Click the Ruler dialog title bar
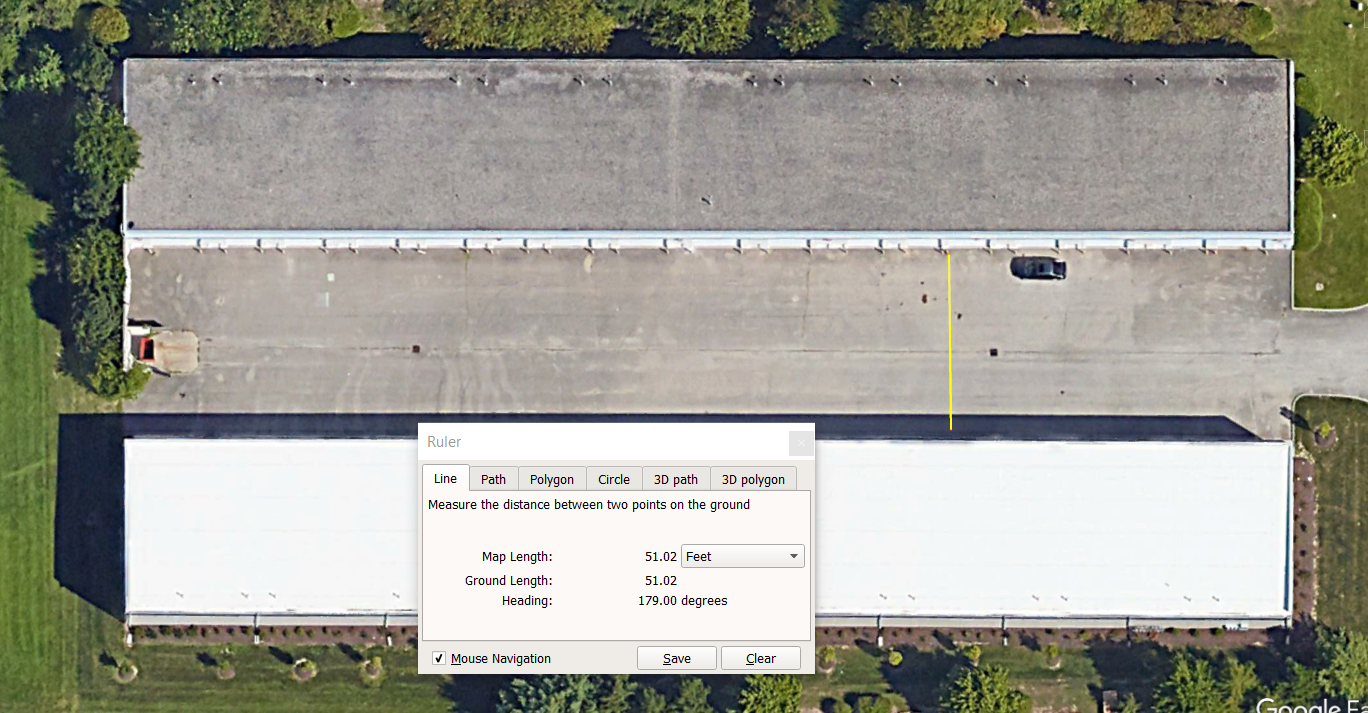 pyautogui.click(x=600, y=442)
